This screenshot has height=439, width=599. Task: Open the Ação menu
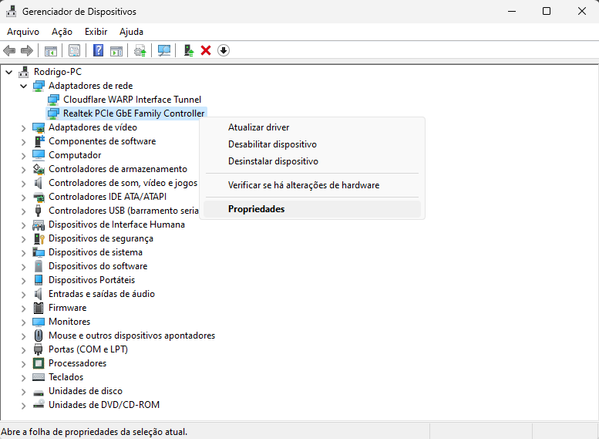click(x=62, y=32)
